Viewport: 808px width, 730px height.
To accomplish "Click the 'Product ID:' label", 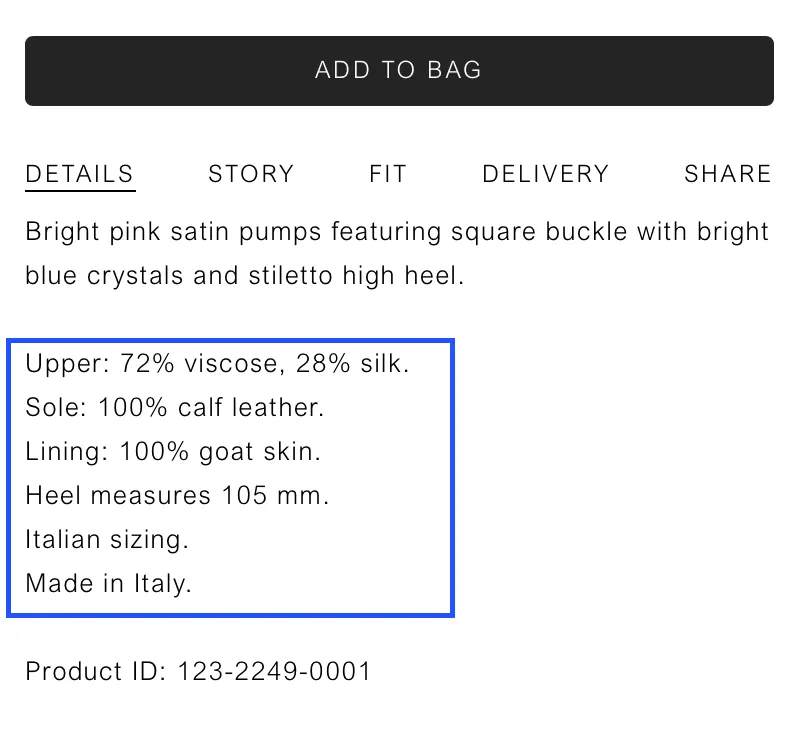I will [96, 671].
